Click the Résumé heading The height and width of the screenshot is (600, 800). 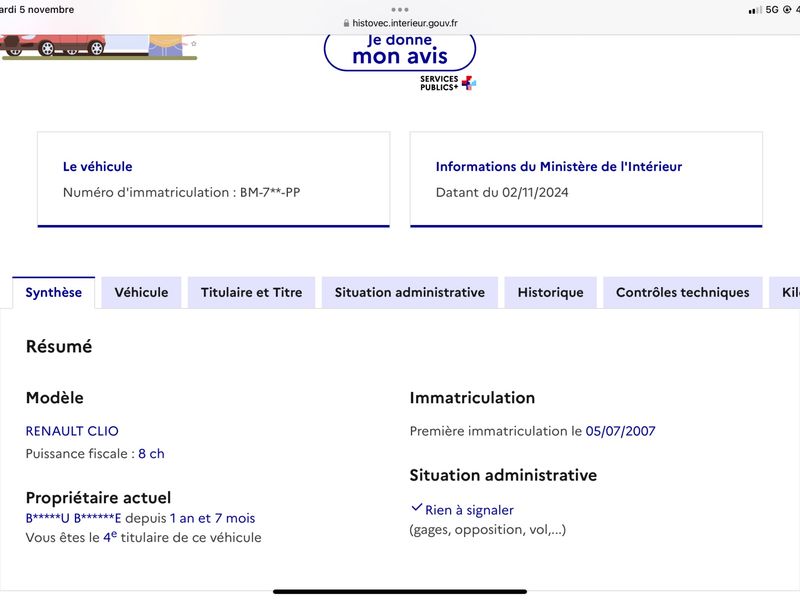click(59, 346)
